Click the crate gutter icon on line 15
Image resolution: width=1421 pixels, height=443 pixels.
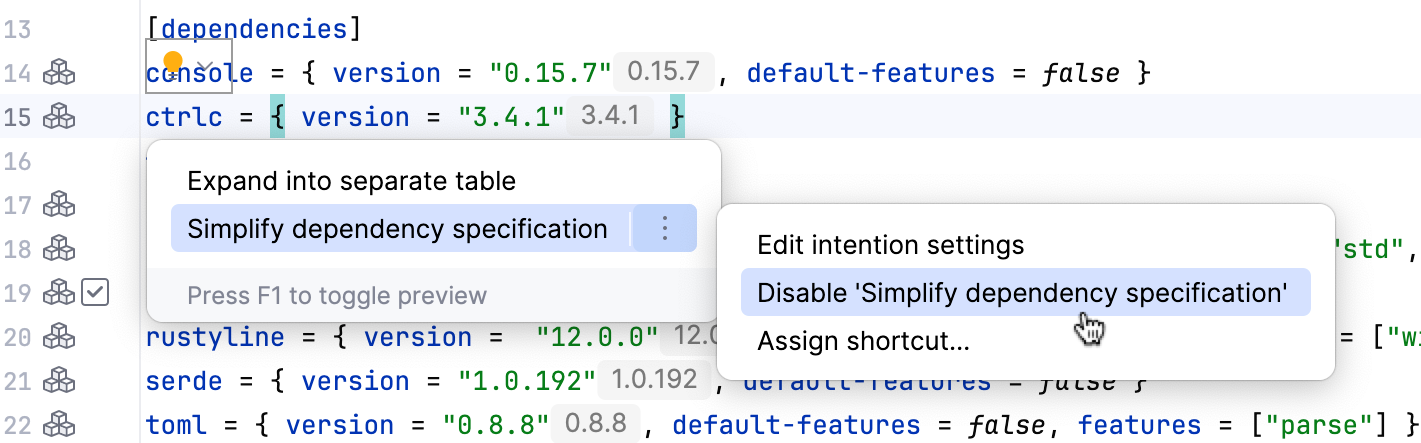click(x=58, y=117)
